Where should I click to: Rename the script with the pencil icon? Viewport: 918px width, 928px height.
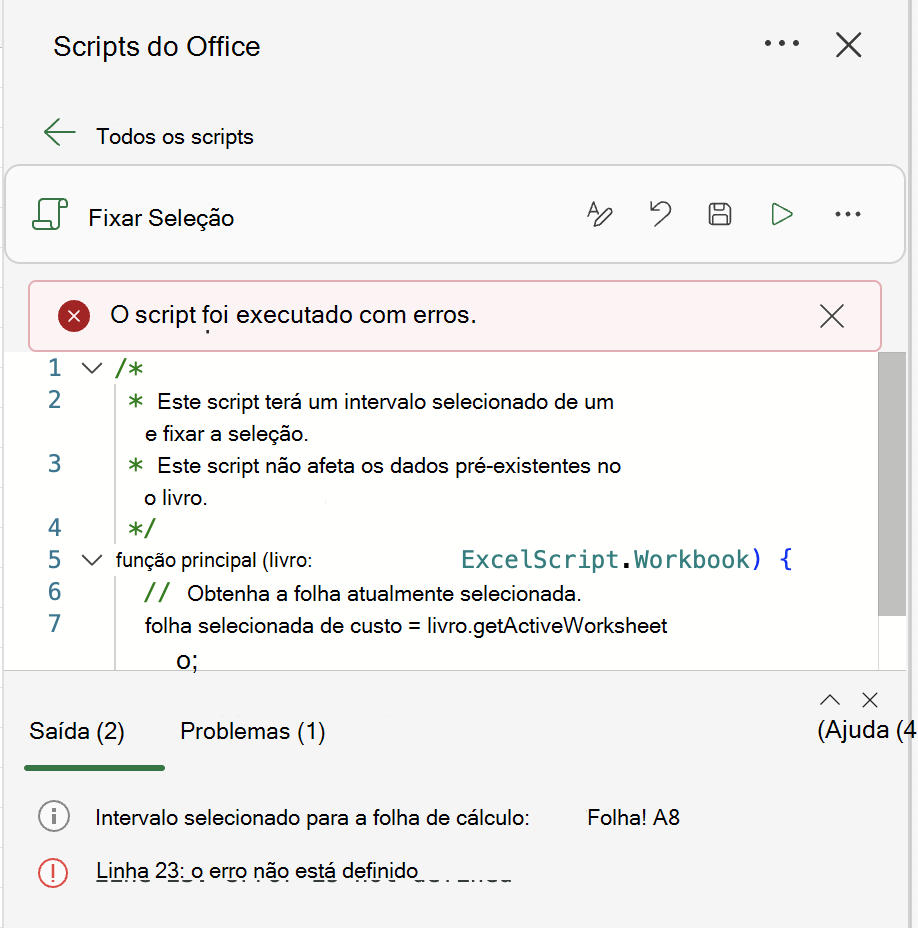click(600, 214)
